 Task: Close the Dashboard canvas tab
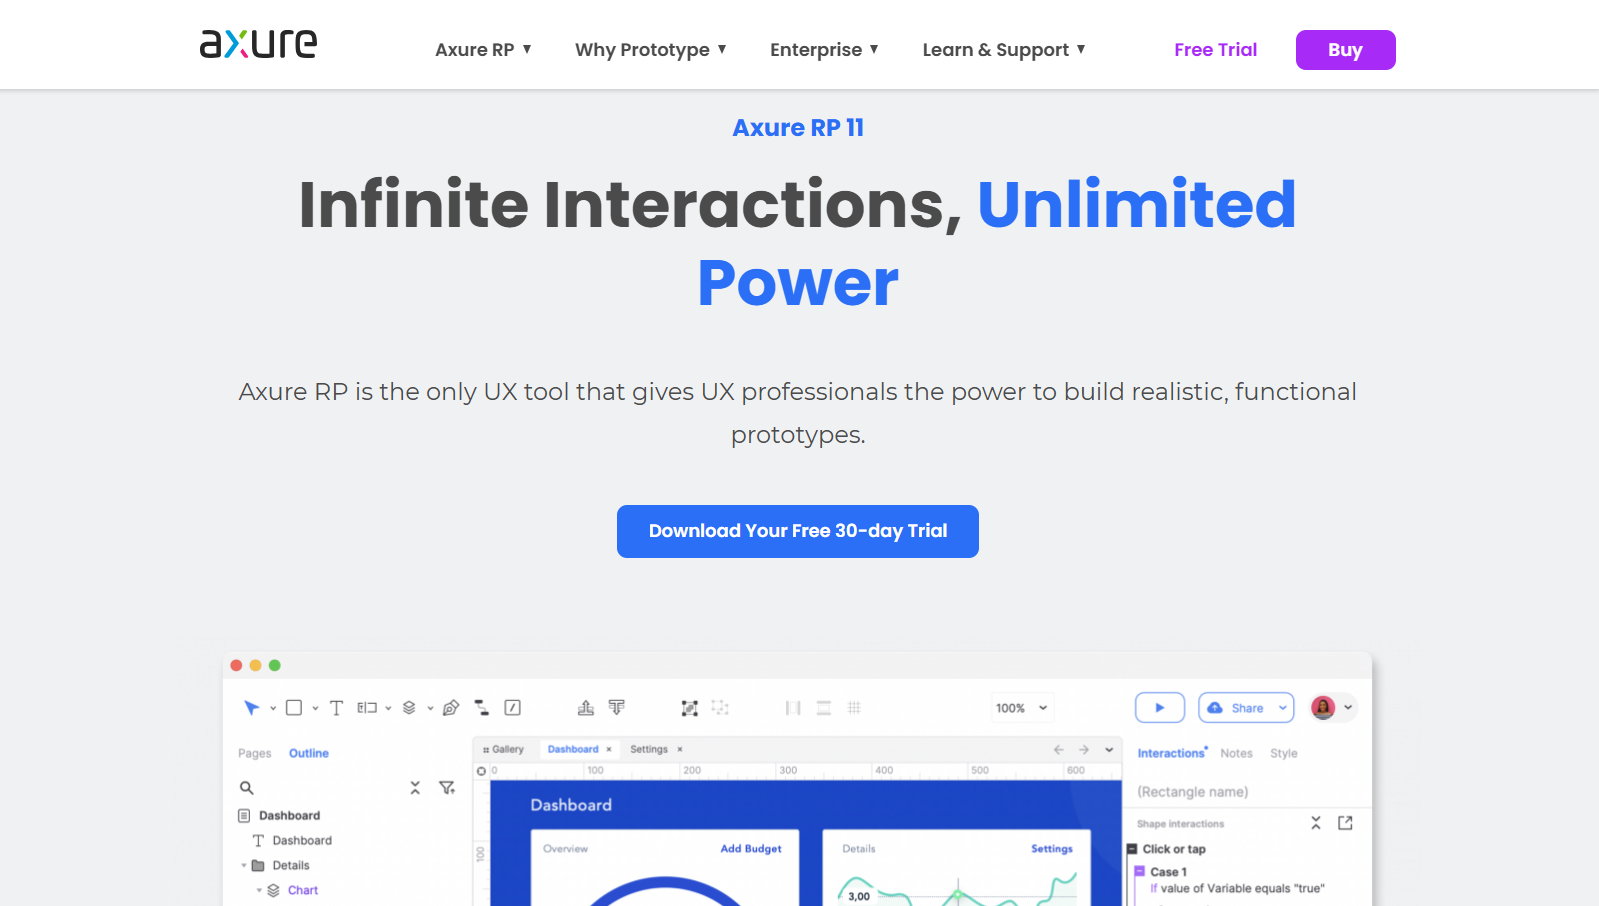[609, 749]
